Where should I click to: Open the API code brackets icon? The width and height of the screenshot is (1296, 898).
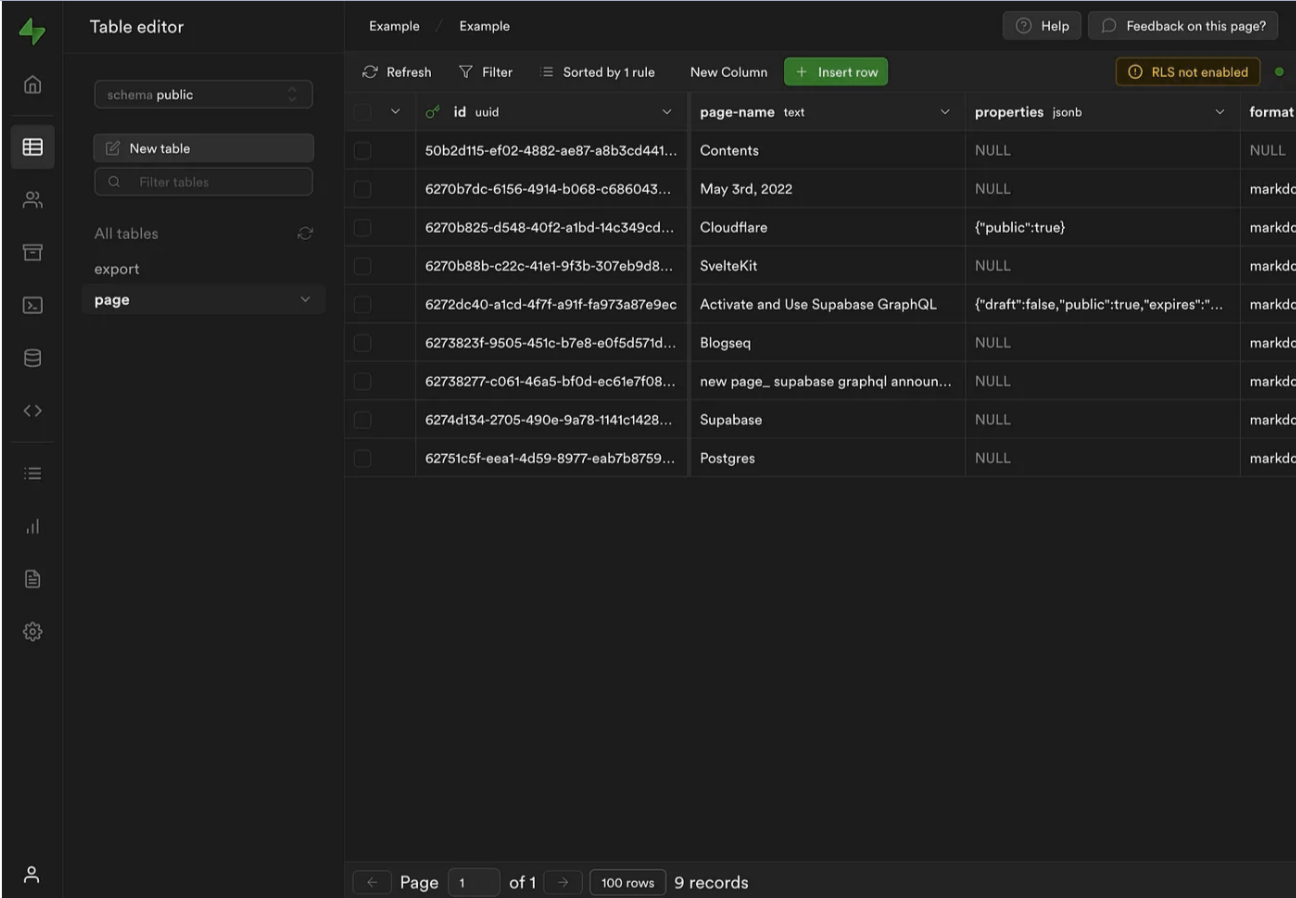click(32, 411)
